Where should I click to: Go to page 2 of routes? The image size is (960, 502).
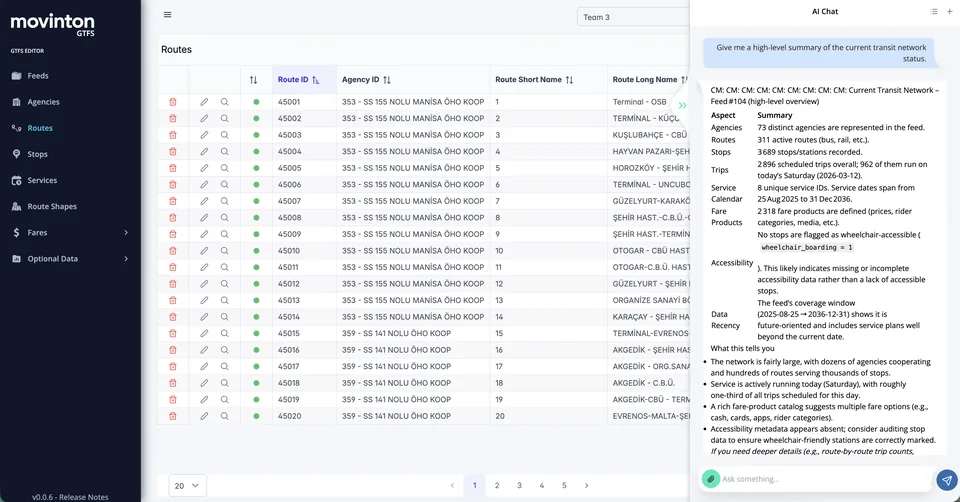(497, 485)
